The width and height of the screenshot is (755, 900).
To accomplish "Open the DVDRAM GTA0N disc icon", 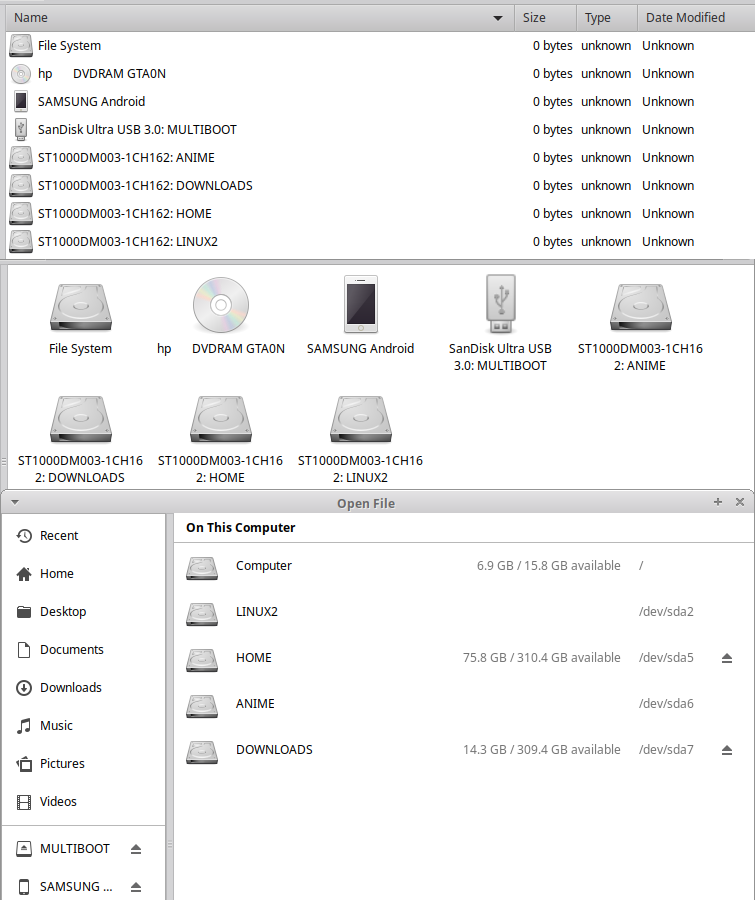I will (221, 305).
